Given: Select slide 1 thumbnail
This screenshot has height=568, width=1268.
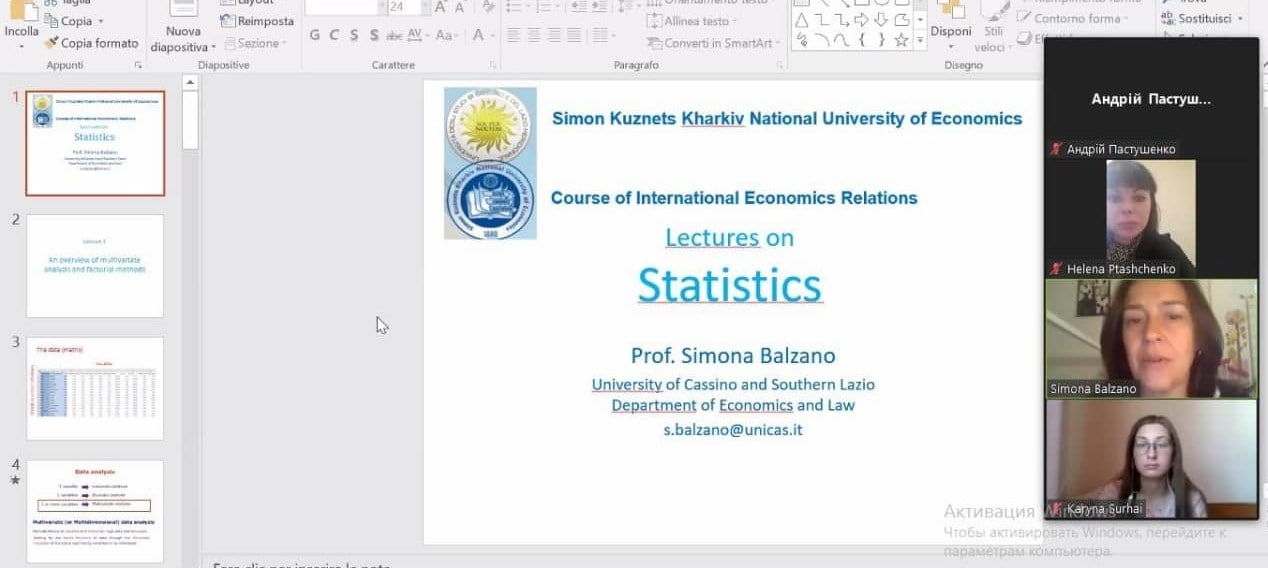Looking at the screenshot, I should pos(95,143).
